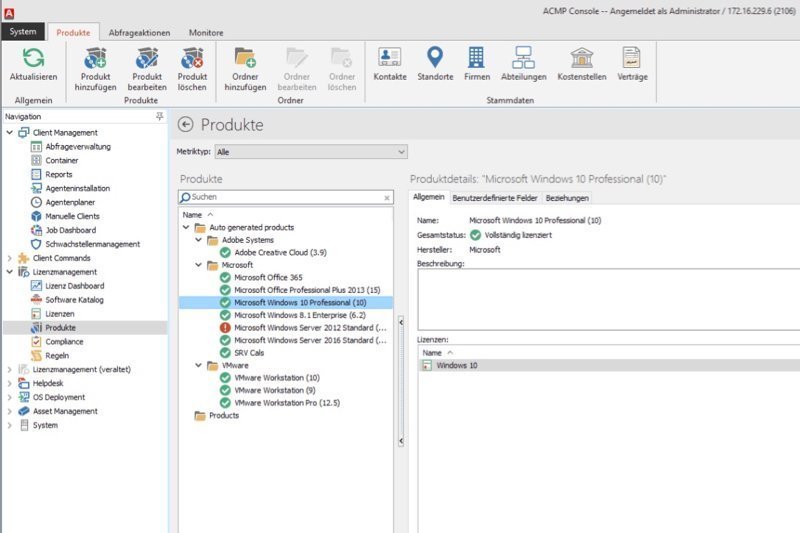Switch to Abfrageaktionen ribbon tab
800x533 pixels.
point(139,33)
